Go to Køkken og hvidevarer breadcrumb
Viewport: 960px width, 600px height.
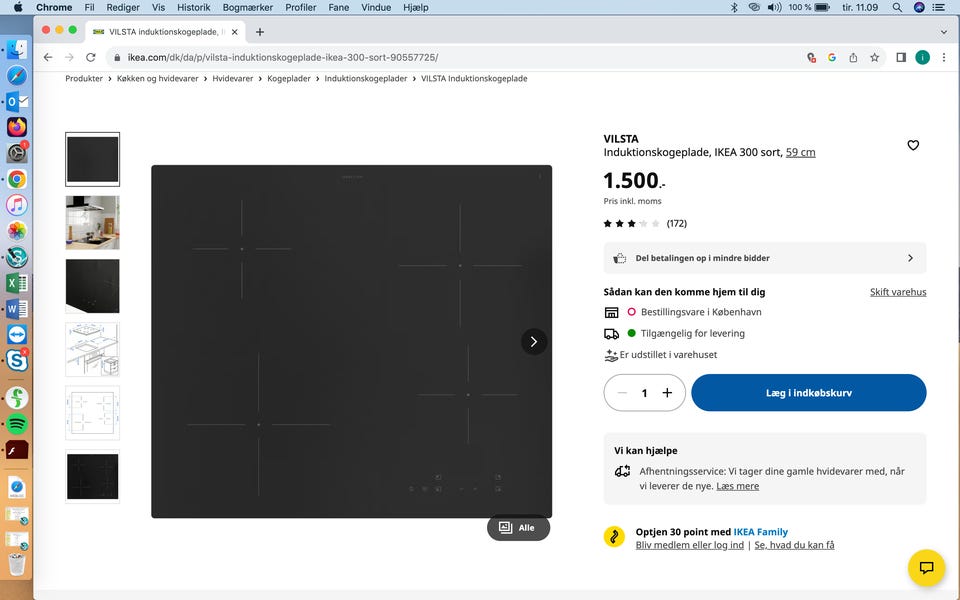(157, 78)
